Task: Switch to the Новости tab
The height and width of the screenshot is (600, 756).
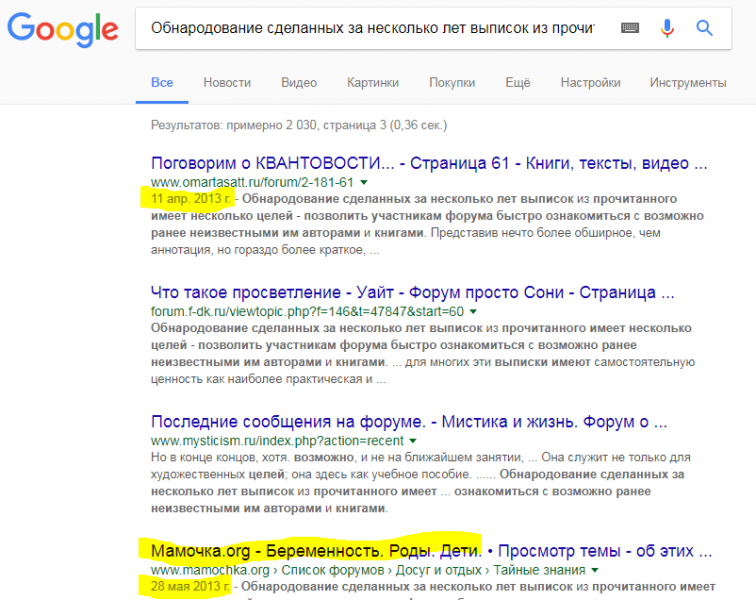Action: [x=227, y=82]
